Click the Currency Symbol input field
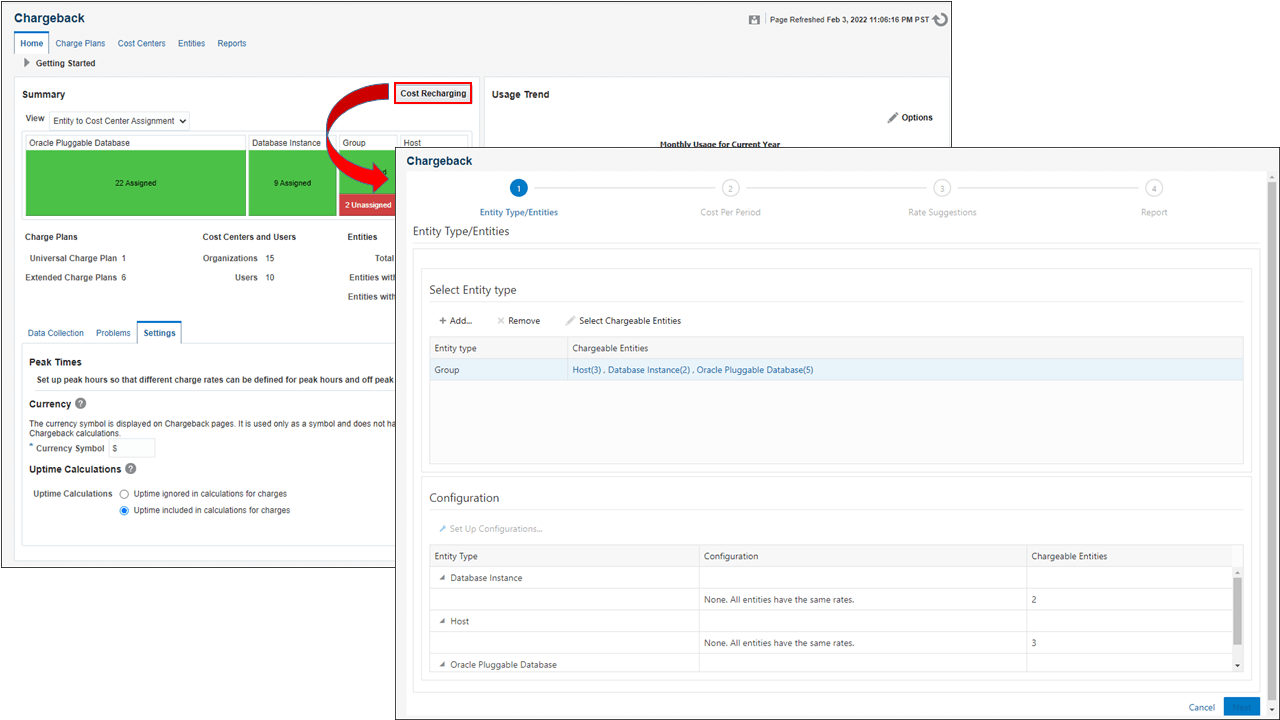Screen dimensions: 1280x720 click(x=132, y=448)
